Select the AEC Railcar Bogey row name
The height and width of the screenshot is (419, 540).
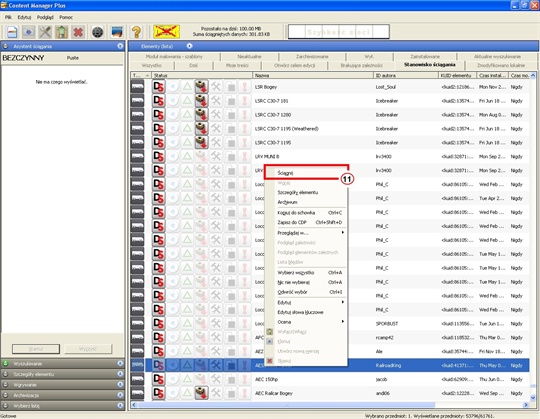click(x=274, y=393)
